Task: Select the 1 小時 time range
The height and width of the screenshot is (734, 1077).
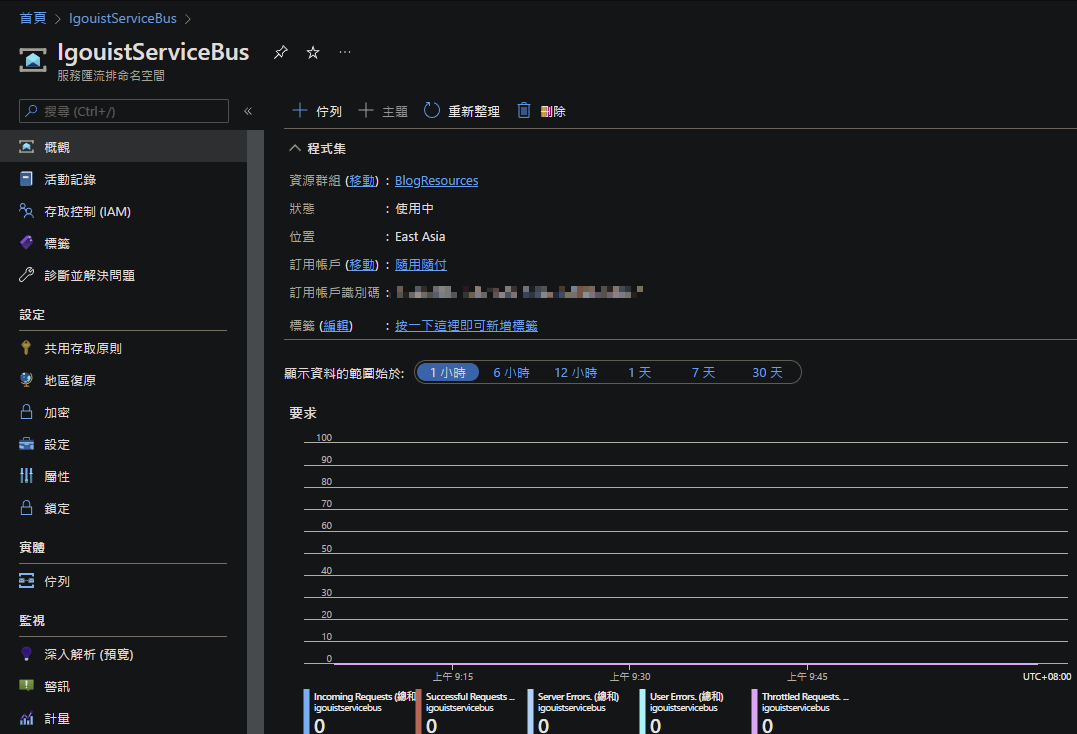Action: (448, 372)
